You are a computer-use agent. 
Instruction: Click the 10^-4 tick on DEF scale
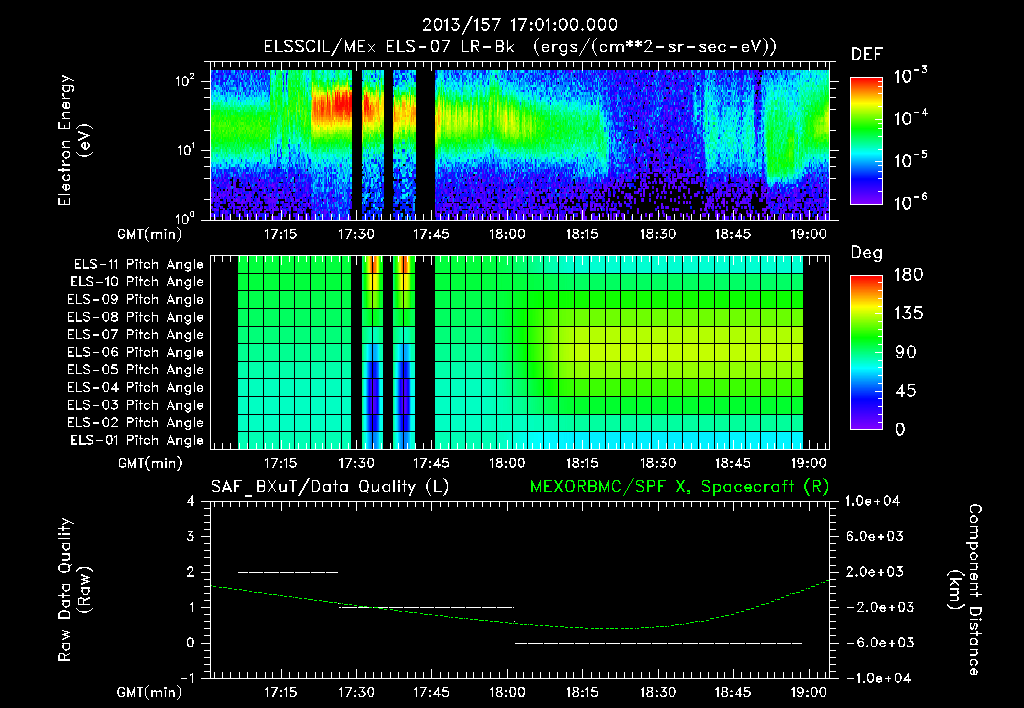coord(910,118)
